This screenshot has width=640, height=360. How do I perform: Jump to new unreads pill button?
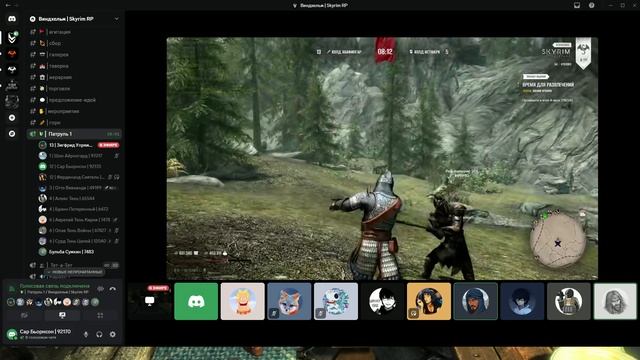pyautogui.click(x=74, y=272)
